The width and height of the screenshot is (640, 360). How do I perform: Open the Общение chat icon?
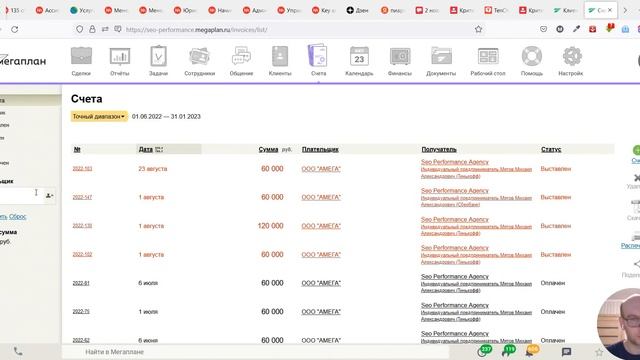[x=241, y=56]
